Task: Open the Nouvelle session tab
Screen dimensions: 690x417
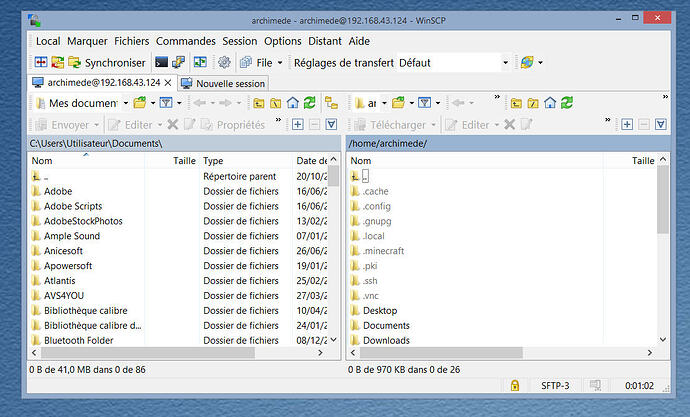Action: [223, 83]
